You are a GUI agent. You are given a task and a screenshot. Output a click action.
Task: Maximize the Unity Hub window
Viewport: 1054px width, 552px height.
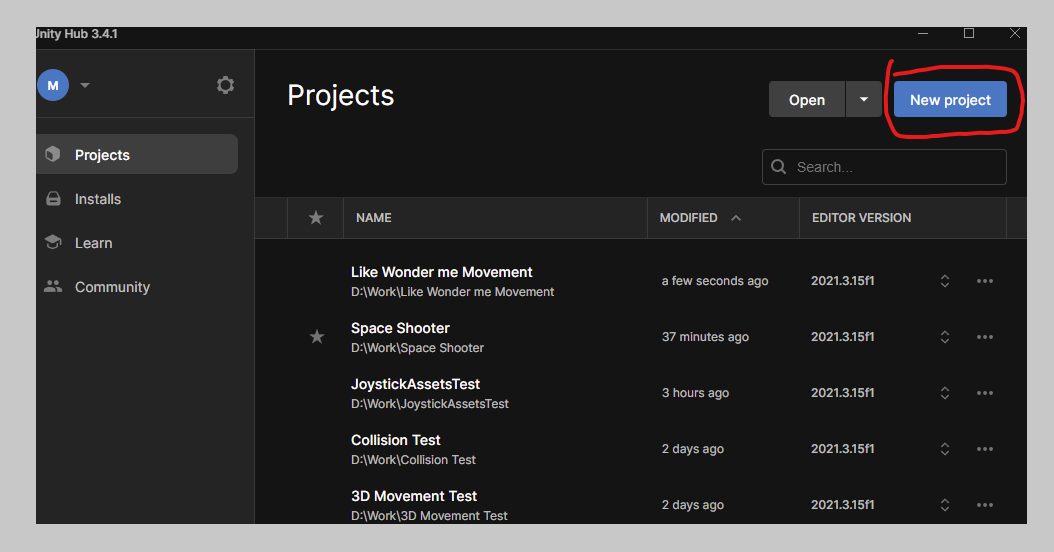pyautogui.click(x=969, y=33)
